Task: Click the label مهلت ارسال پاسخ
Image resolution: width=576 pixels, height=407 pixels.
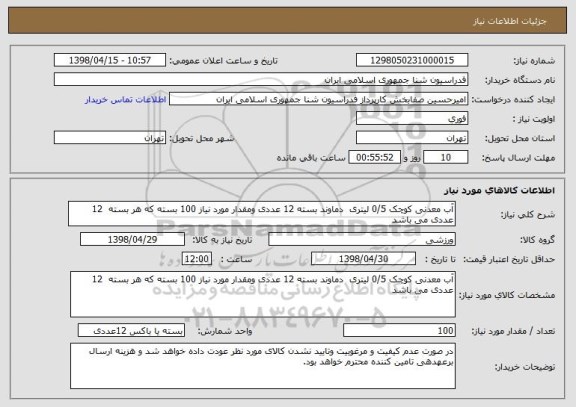Action: [x=518, y=158]
